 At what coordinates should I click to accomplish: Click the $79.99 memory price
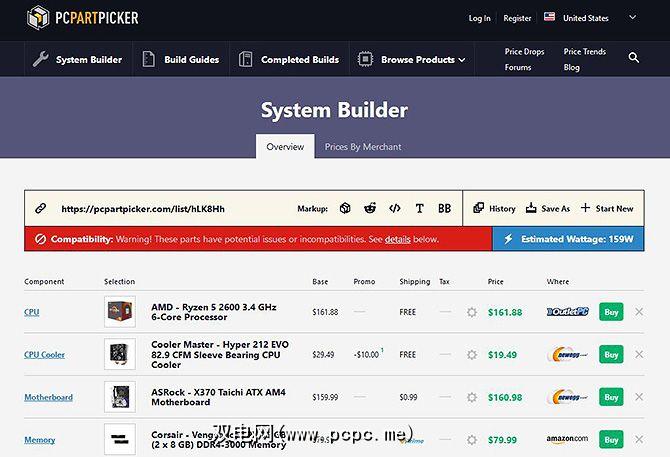tap(502, 440)
